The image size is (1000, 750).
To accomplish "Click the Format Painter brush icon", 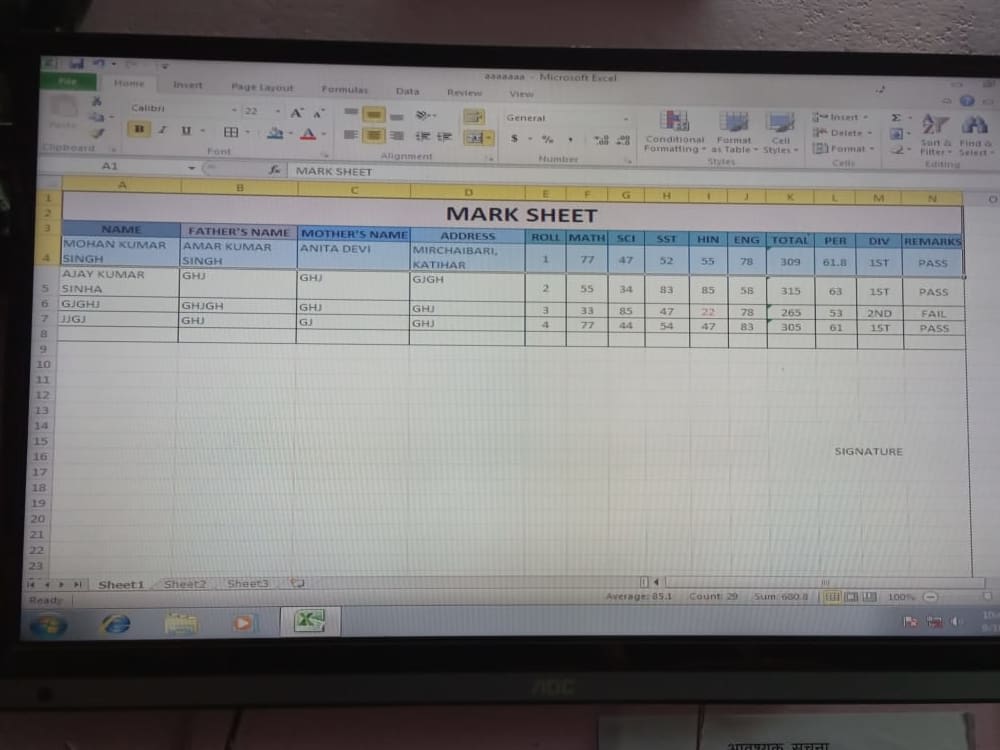I will (x=96, y=133).
